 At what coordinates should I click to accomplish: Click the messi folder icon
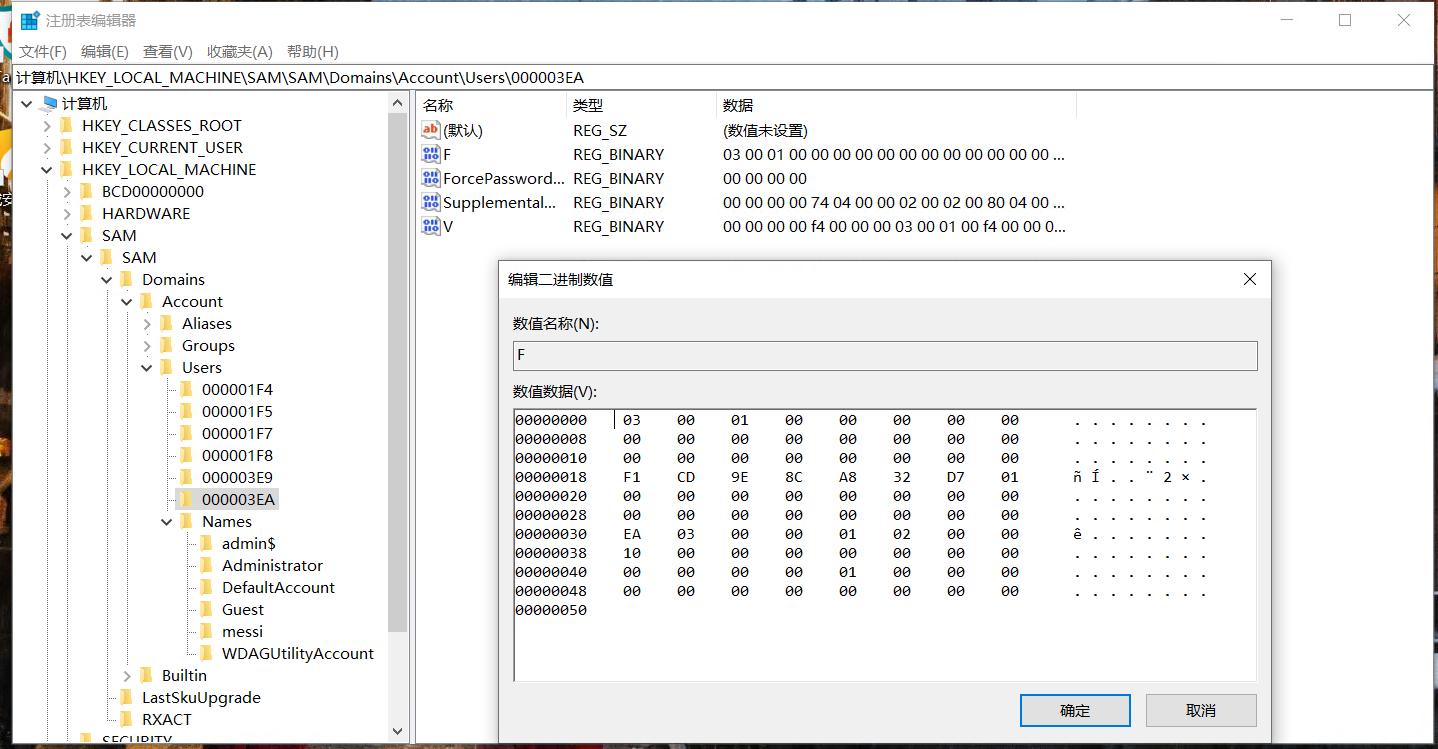207,631
